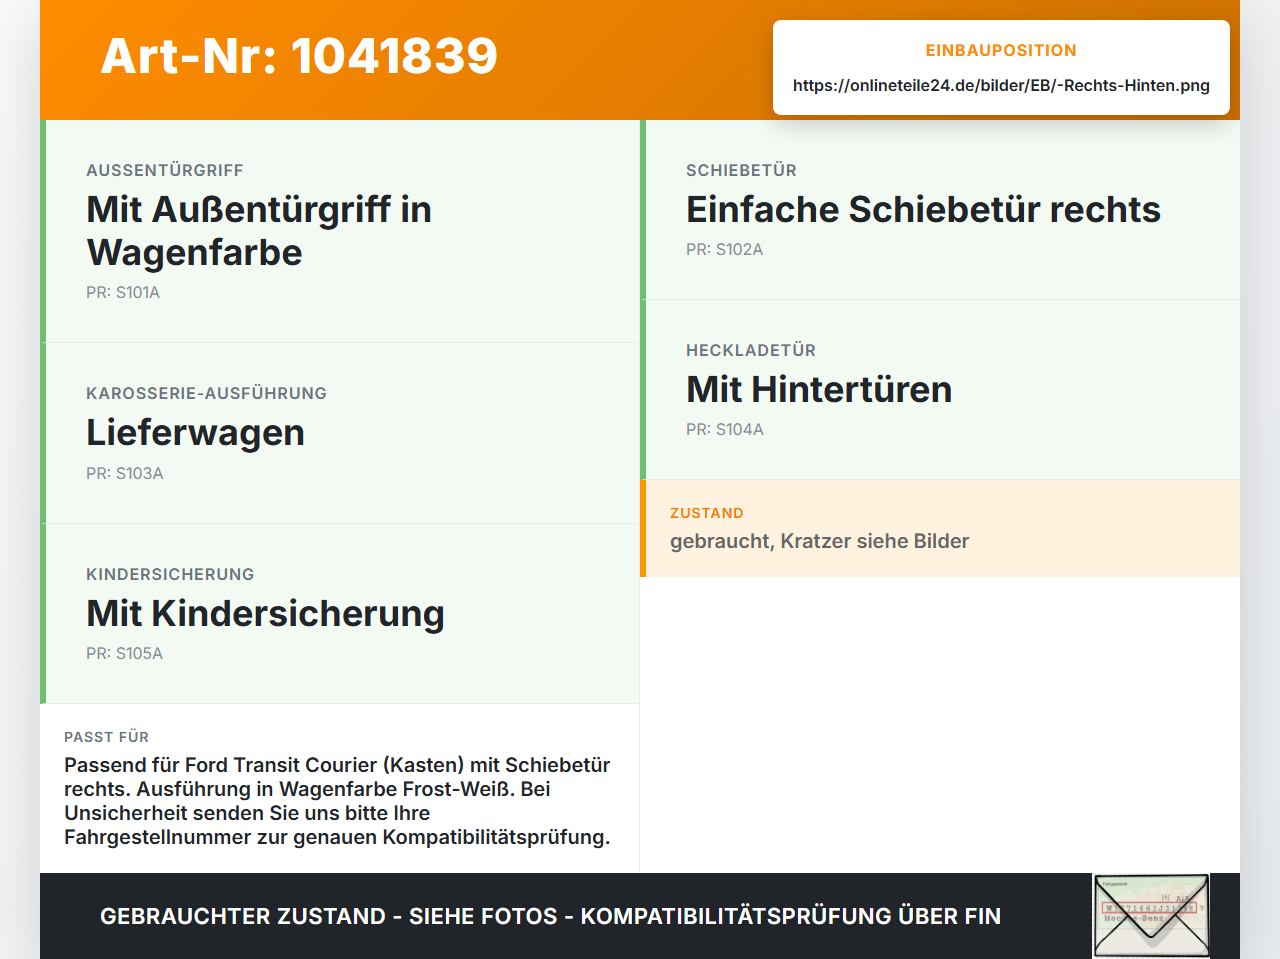Select the Art-Nr: 1041839 heading
This screenshot has width=1280, height=959.
pyautogui.click(x=299, y=56)
